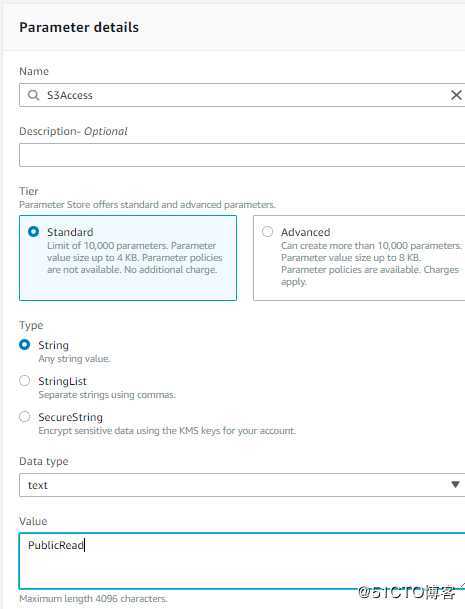
Task: Choose the String type radio button
Action: pos(24,345)
